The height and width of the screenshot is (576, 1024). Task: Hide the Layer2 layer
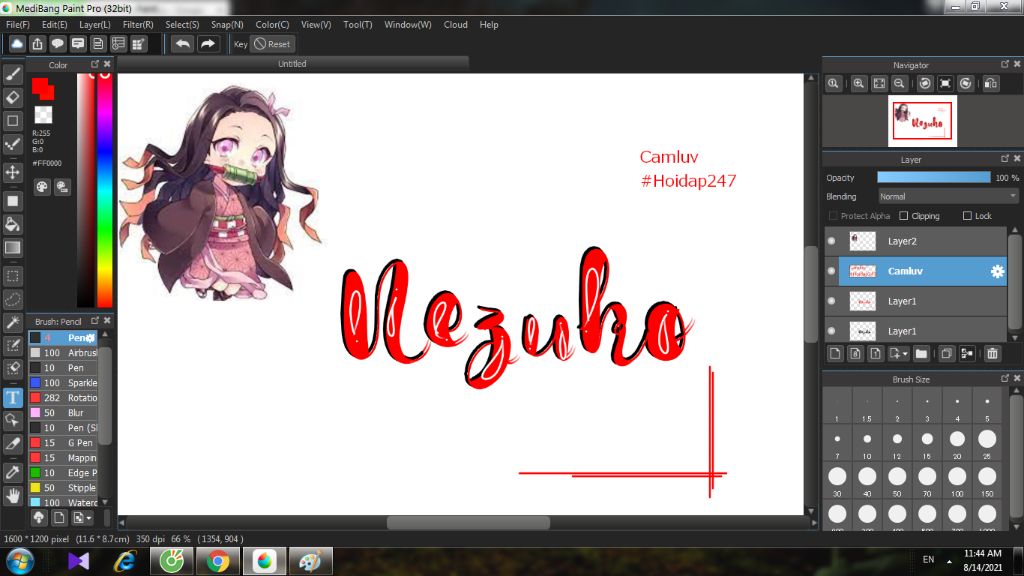coord(831,241)
